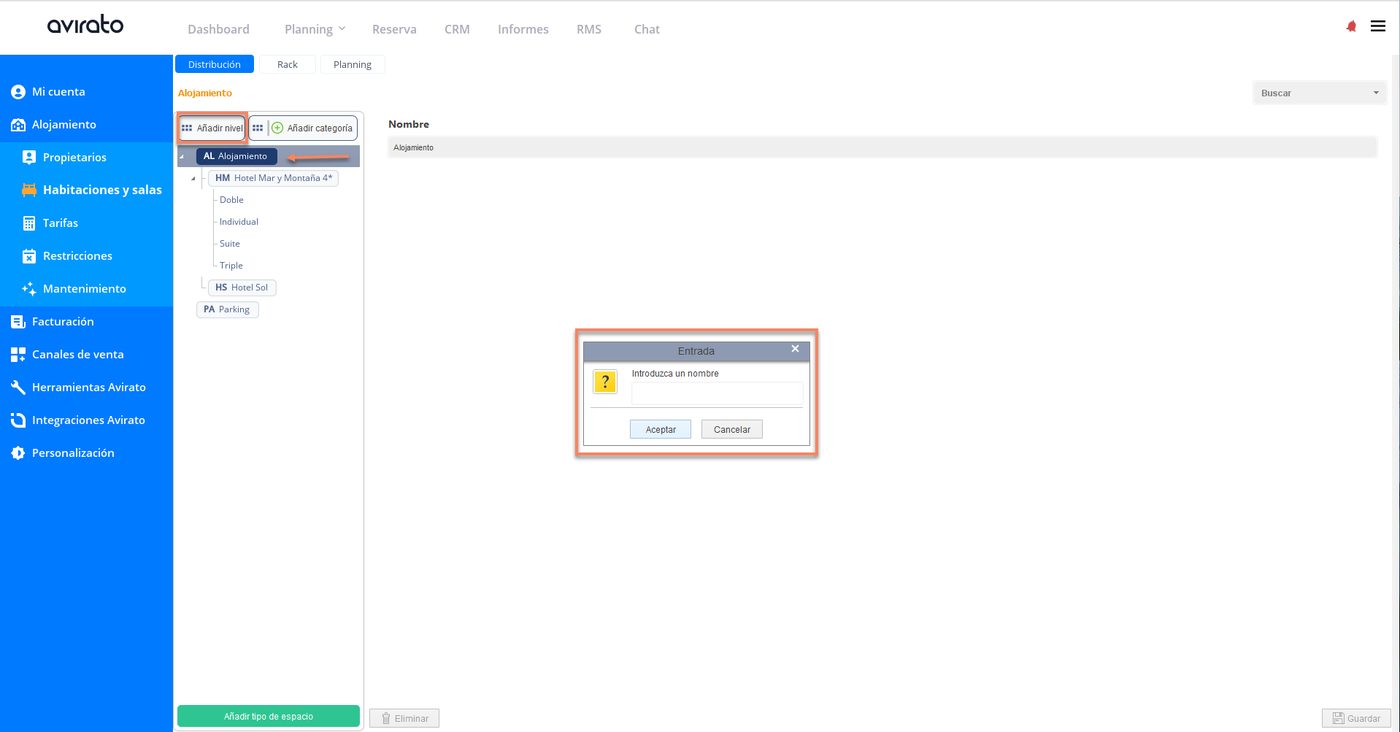Click the Mantenimiento sparkle icon
Image resolution: width=1400 pixels, height=732 pixels.
point(29,289)
